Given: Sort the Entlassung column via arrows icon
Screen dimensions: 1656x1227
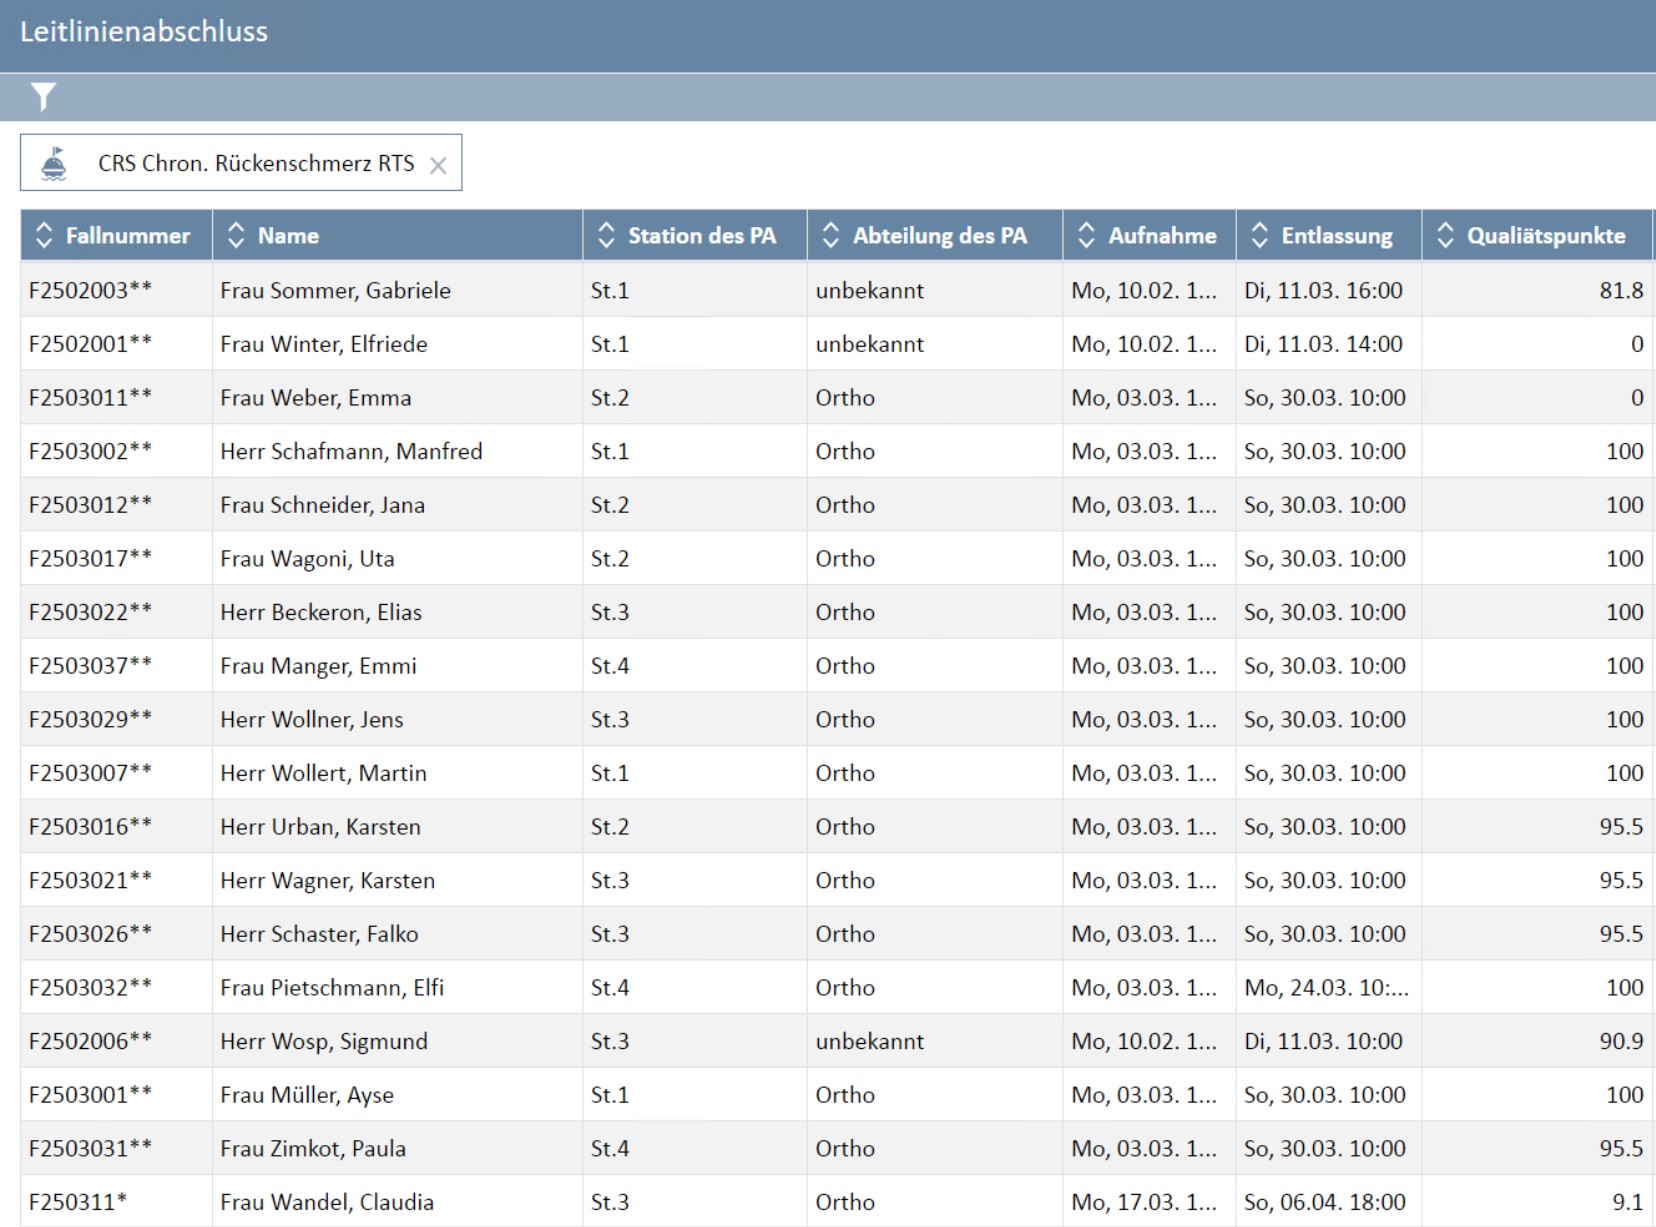Looking at the screenshot, I should (x=1260, y=235).
